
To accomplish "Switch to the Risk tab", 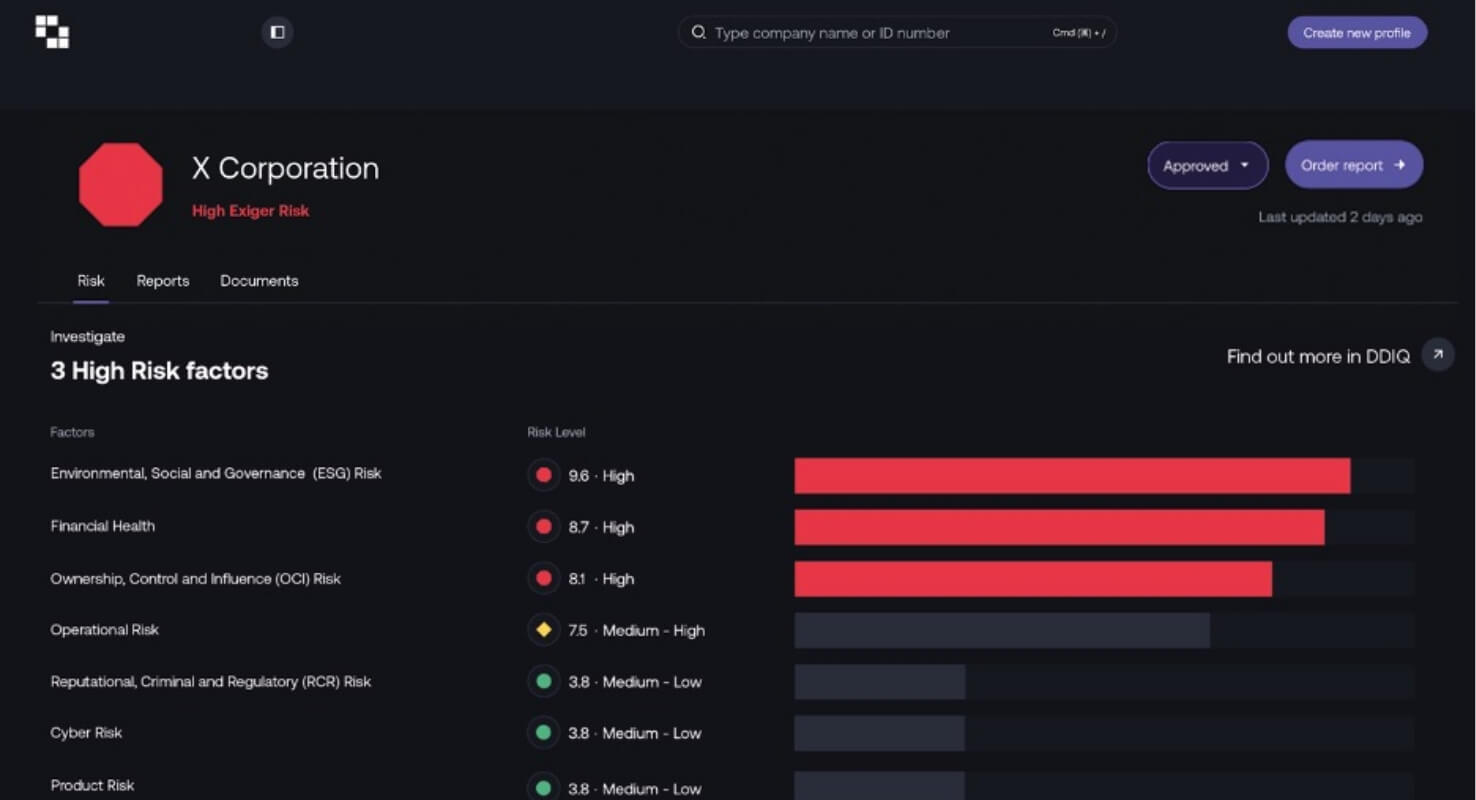I will coord(91,281).
